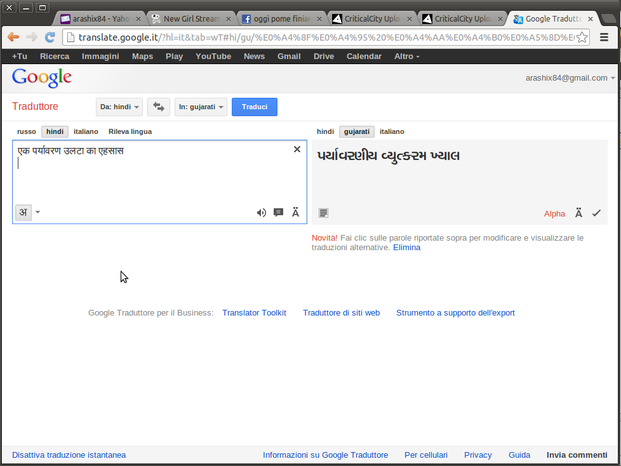Bookmark page with star icon
This screenshot has width=621, height=466.
tap(582, 37)
